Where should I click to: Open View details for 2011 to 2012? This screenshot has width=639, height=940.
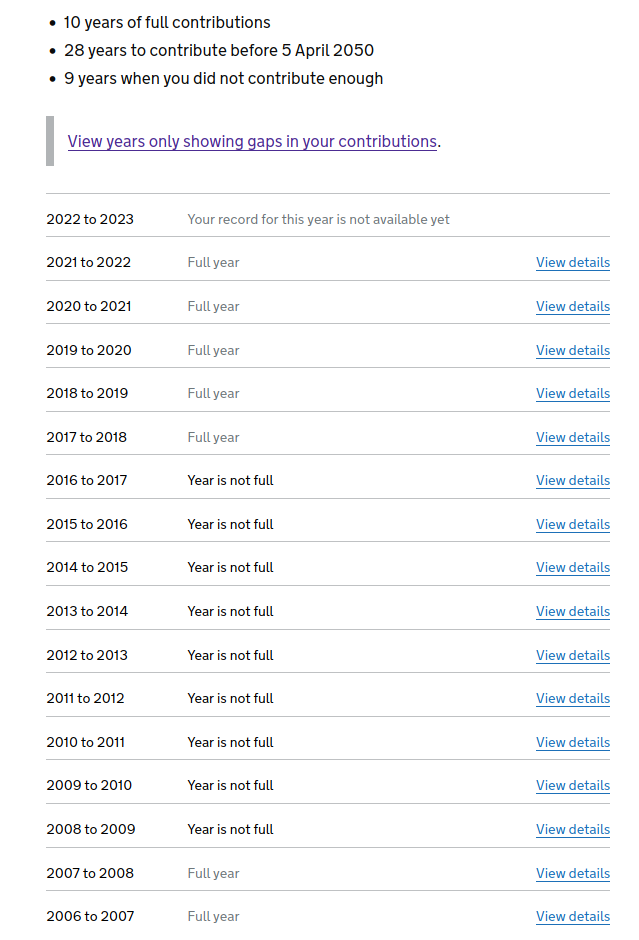pyautogui.click(x=572, y=699)
